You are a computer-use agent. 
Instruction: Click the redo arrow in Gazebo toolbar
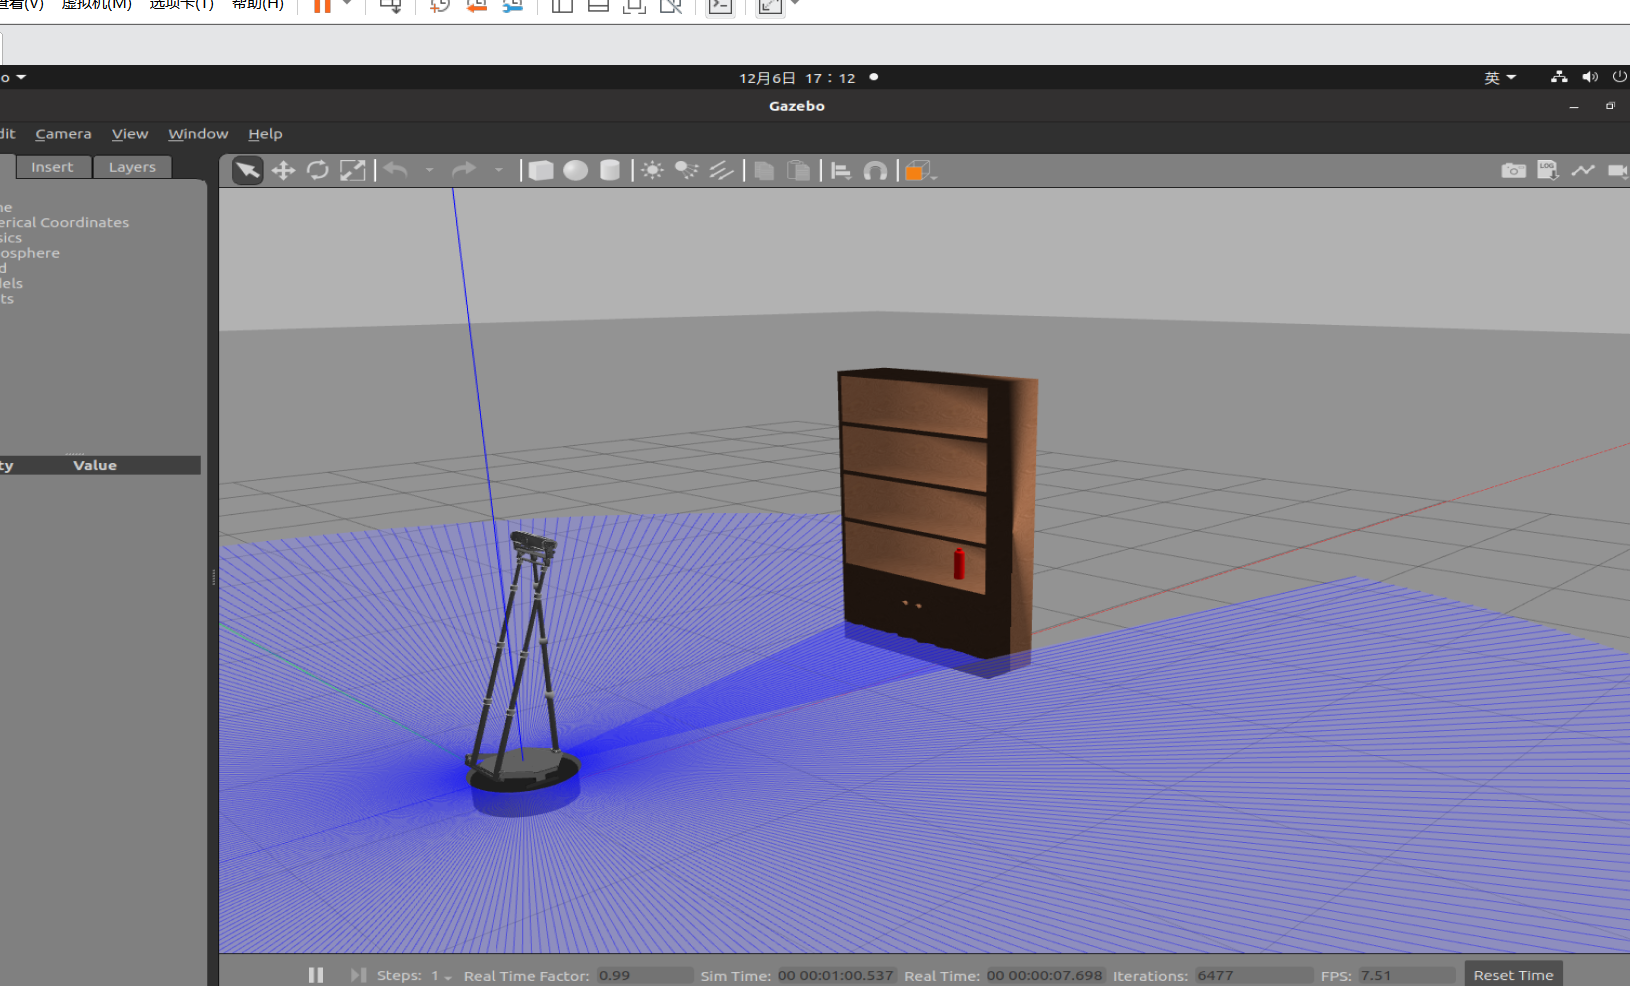point(464,170)
